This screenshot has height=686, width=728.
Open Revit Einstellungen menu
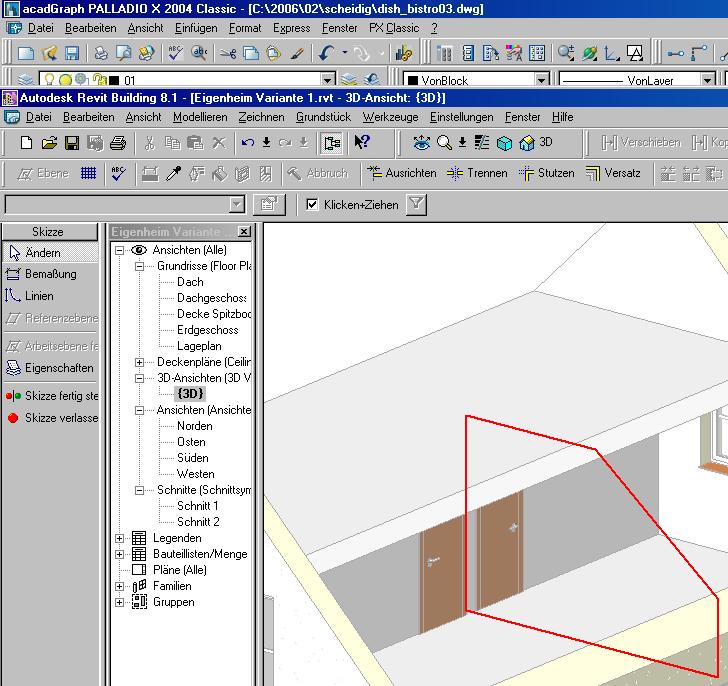coord(462,117)
